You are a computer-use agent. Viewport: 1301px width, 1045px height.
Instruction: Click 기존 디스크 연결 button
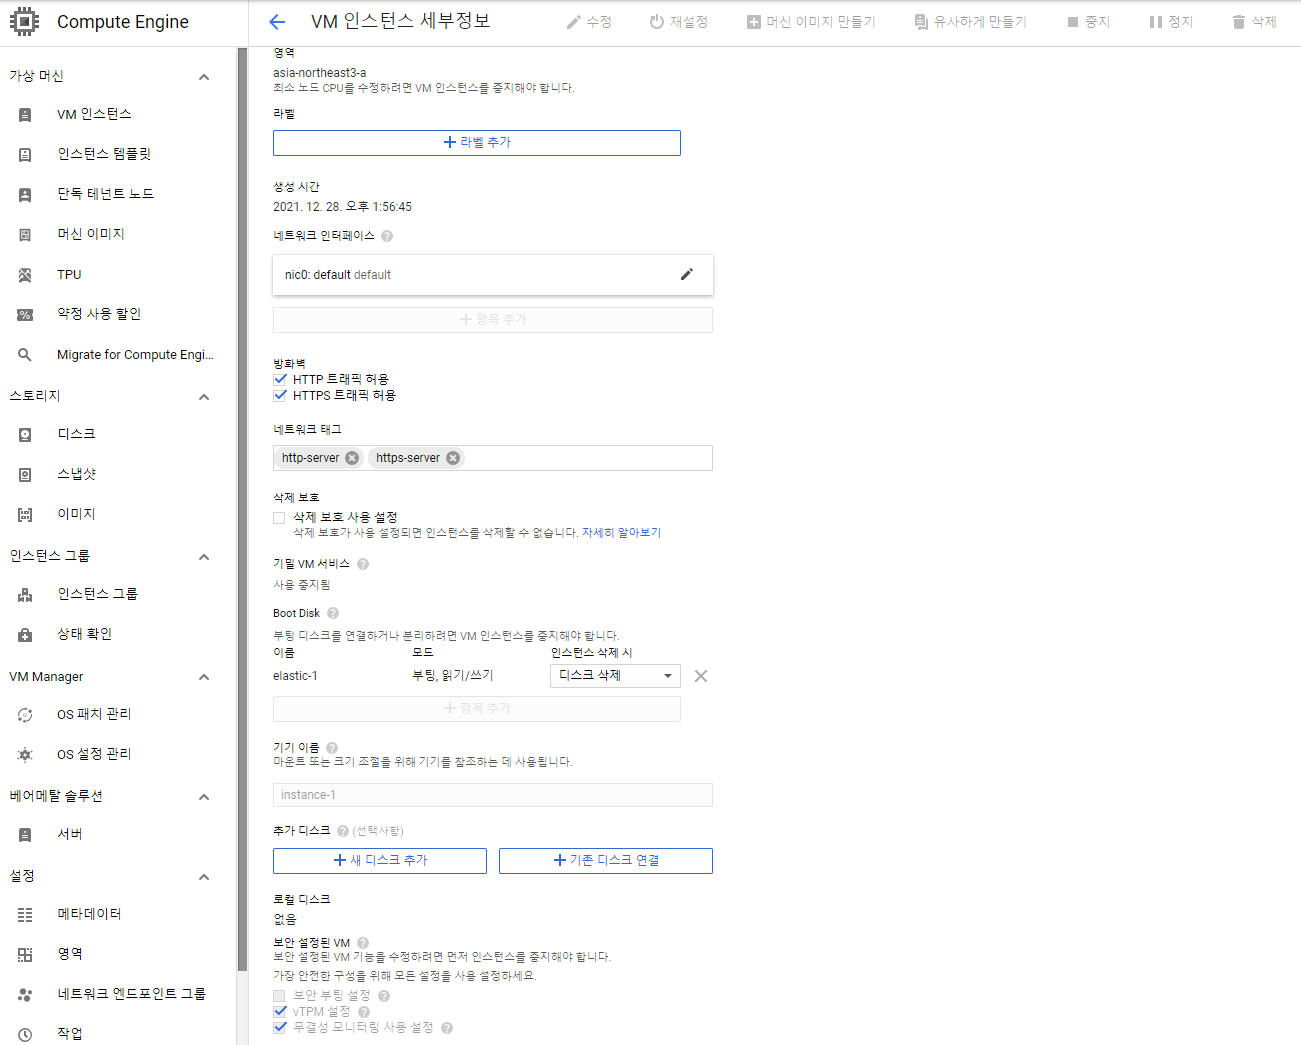pos(606,861)
